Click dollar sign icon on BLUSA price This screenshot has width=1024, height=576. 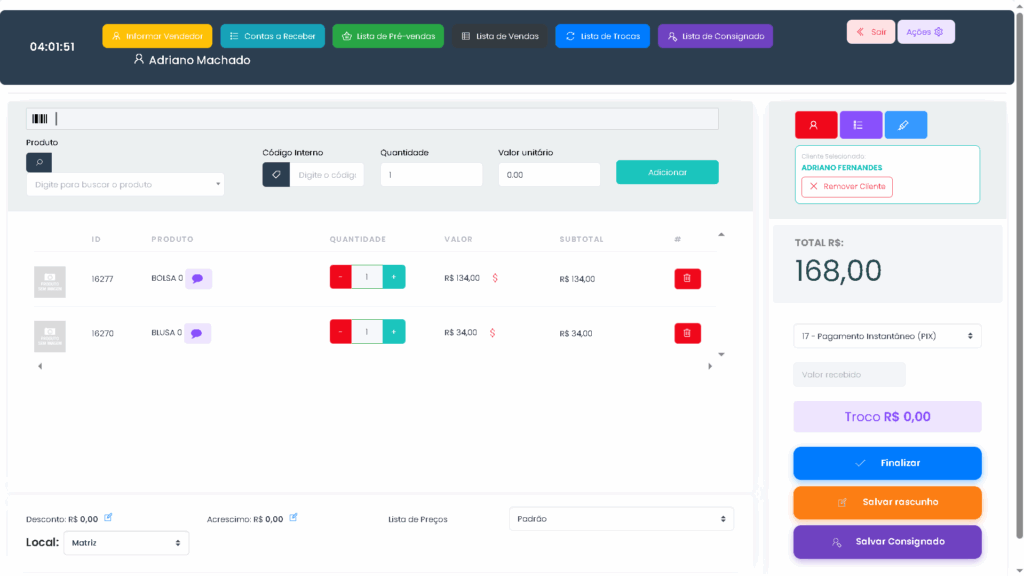coord(494,333)
